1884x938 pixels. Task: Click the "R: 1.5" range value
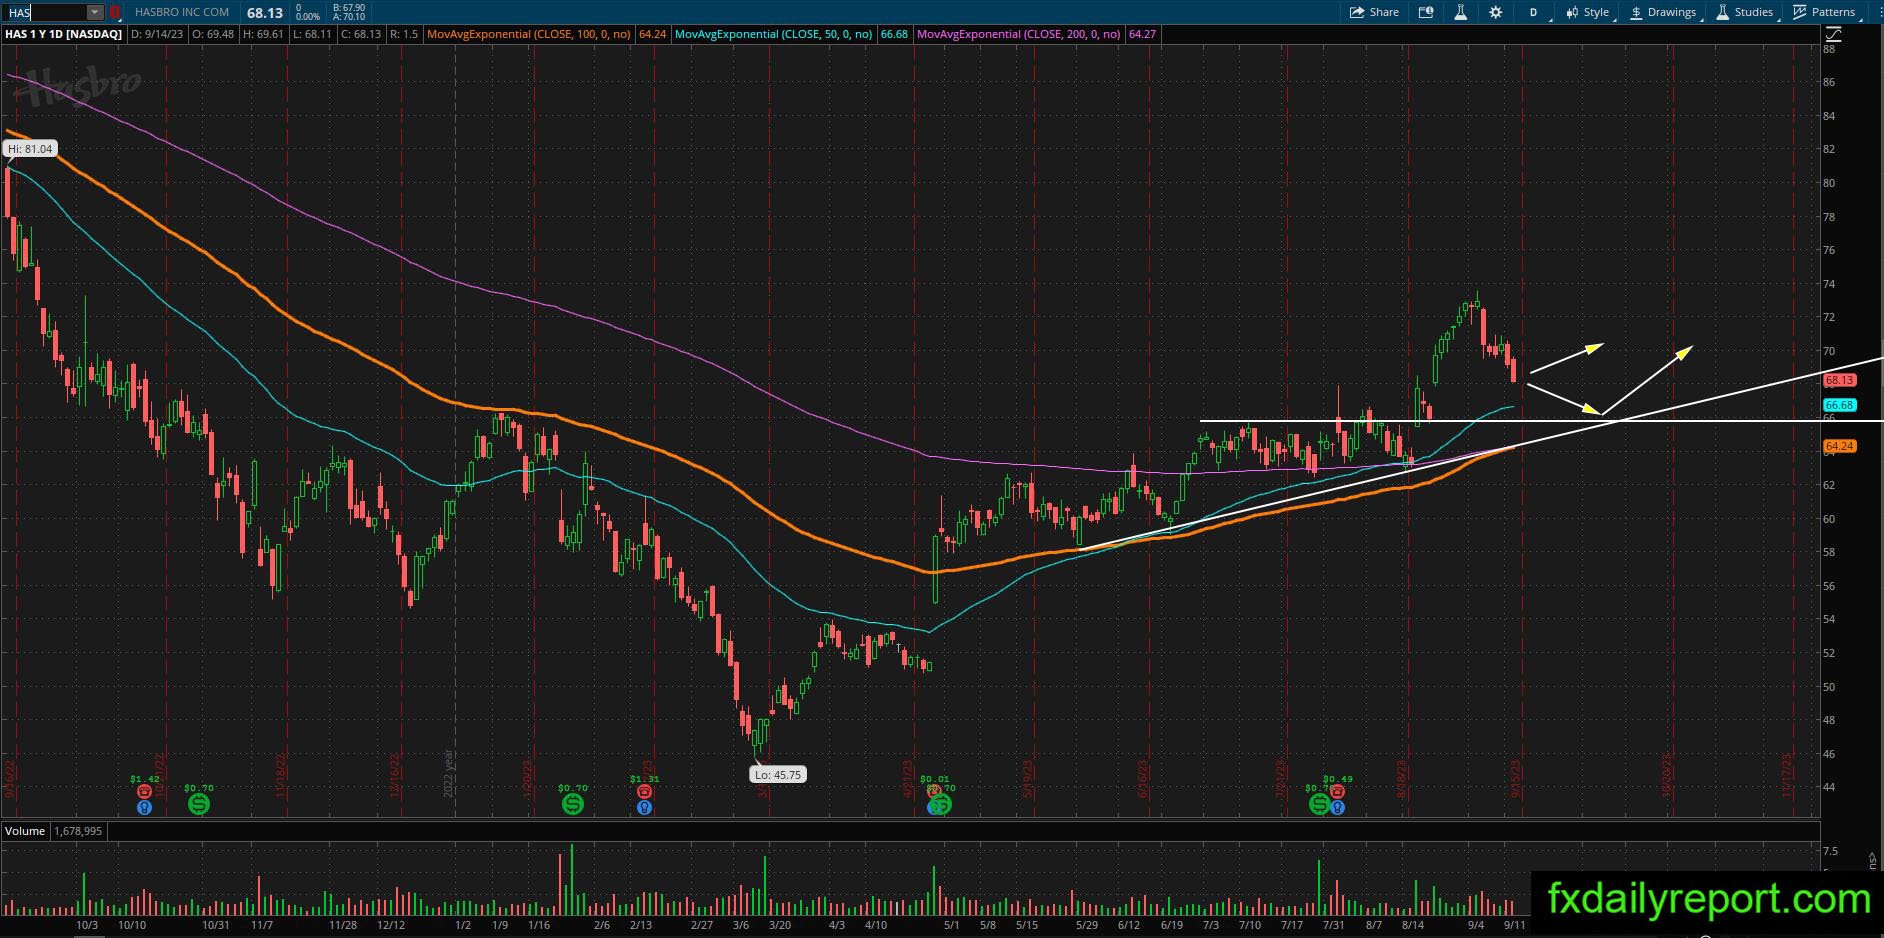click(x=404, y=34)
